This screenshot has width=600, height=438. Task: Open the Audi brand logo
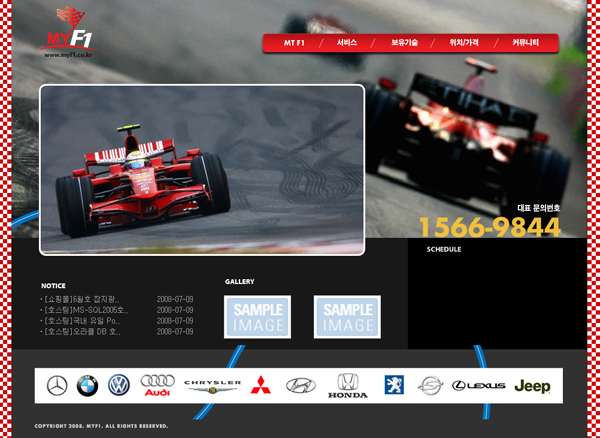pos(158,386)
